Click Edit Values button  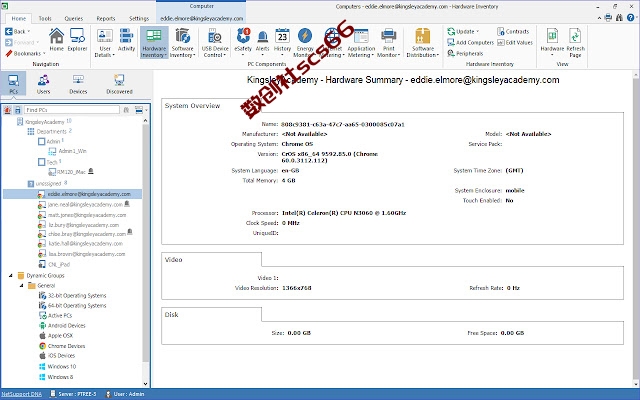coord(515,42)
